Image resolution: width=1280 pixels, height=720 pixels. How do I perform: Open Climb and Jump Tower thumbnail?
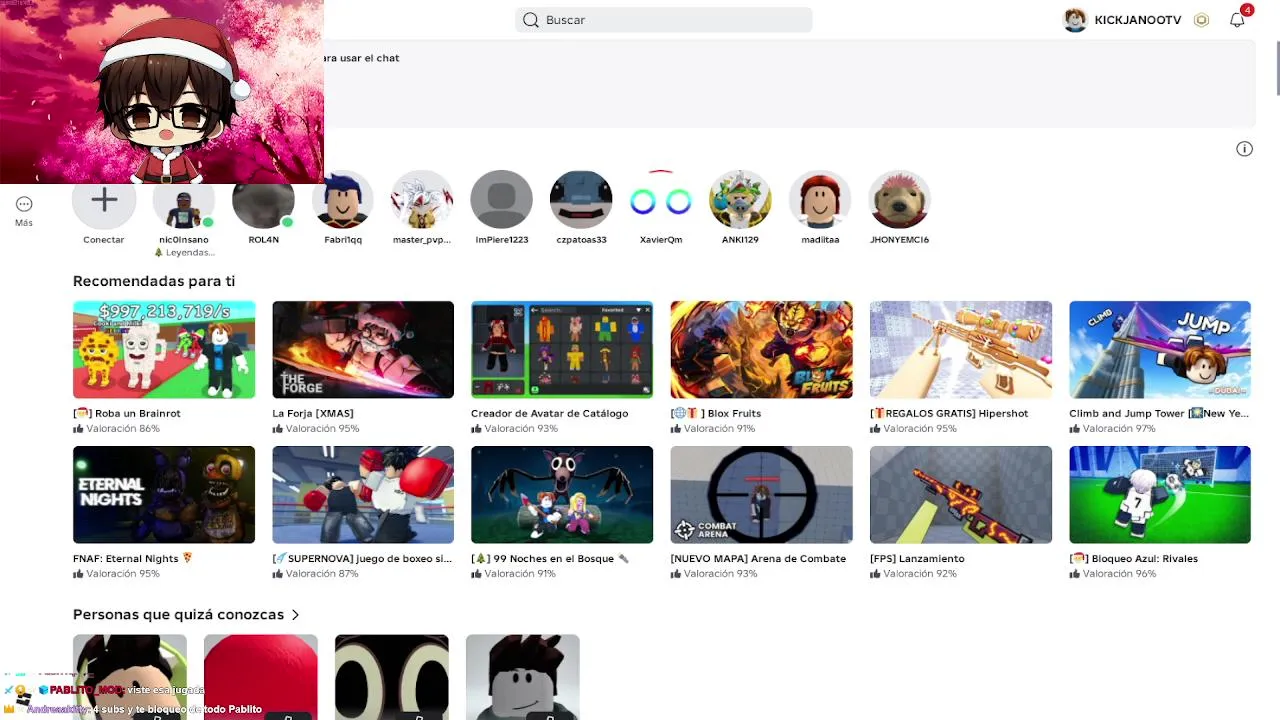[1160, 350]
